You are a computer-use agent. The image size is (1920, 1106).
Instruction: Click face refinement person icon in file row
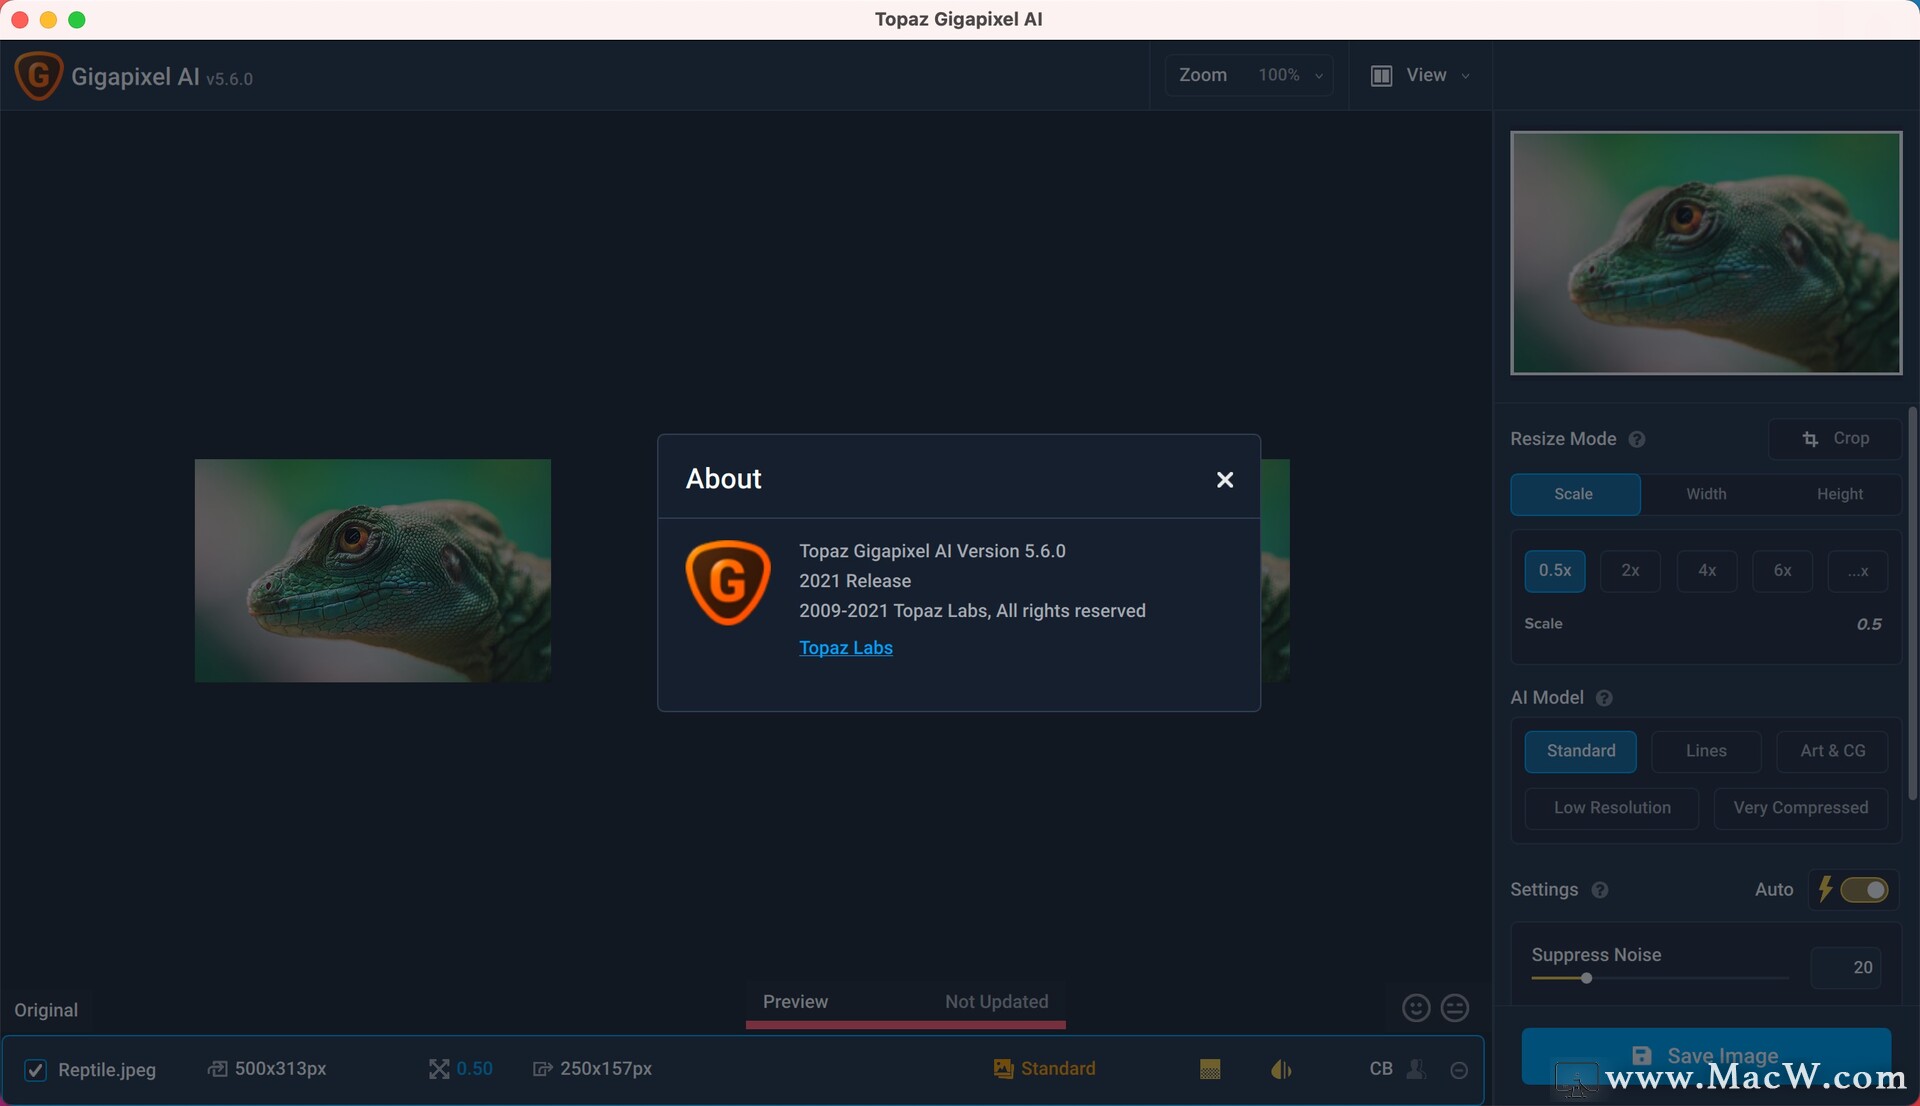click(1416, 1070)
